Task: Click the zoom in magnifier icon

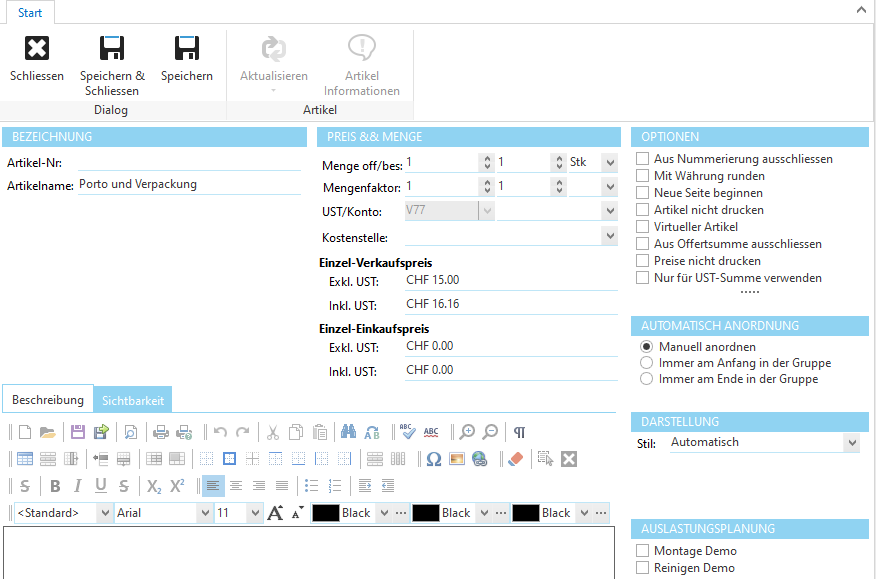Action: (x=467, y=432)
